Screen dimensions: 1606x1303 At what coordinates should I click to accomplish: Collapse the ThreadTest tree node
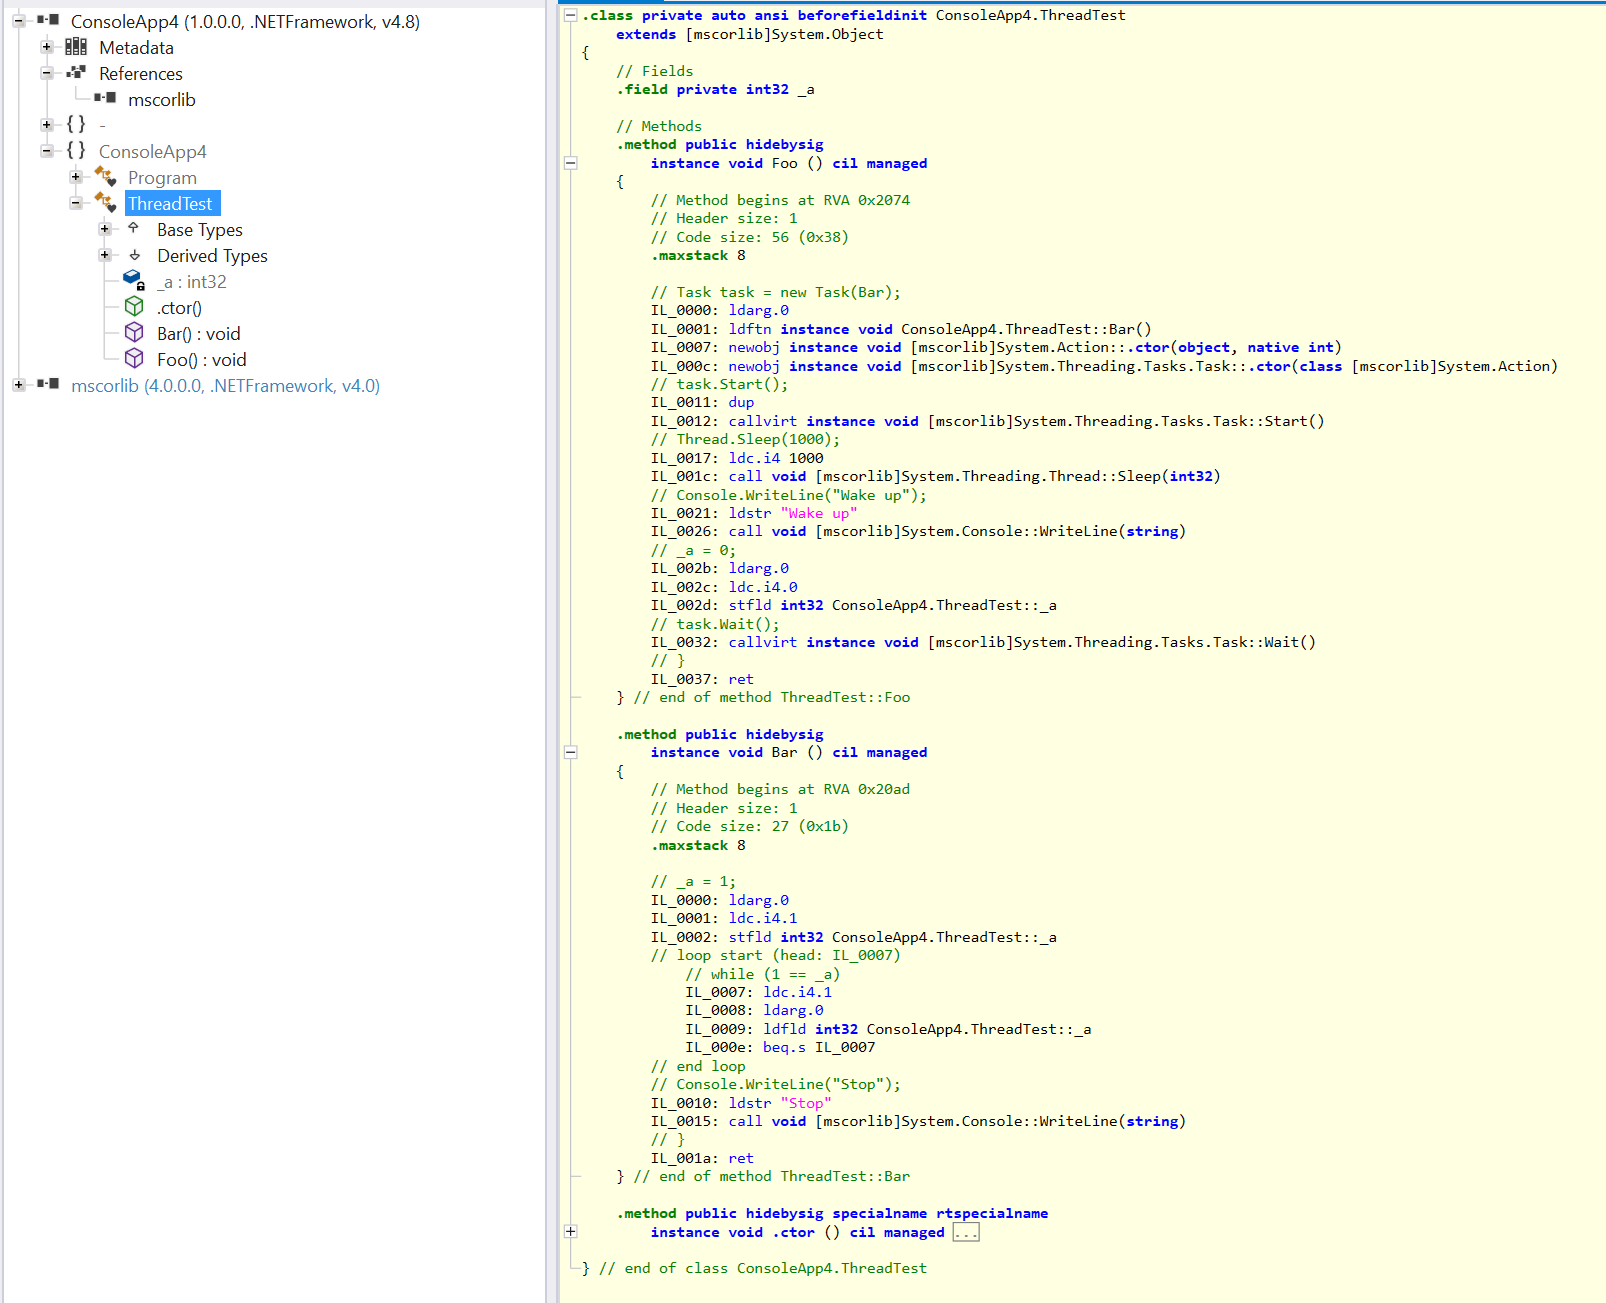click(x=76, y=203)
